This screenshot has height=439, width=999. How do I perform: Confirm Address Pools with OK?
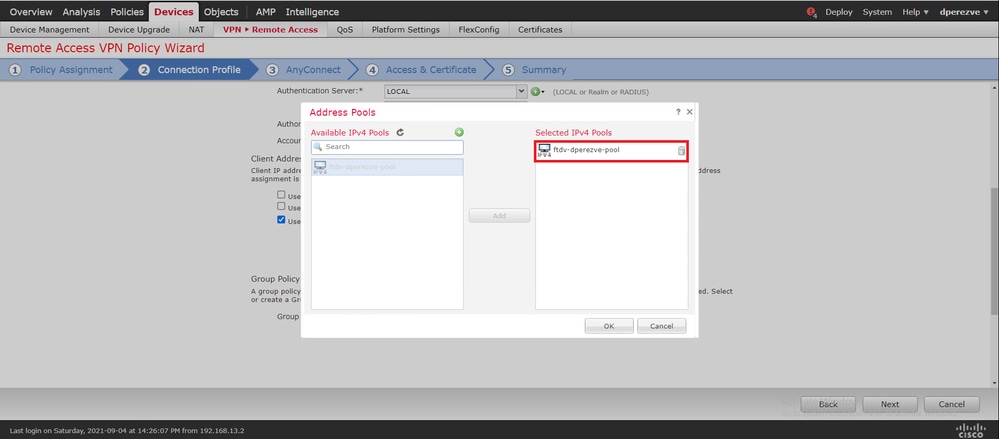[x=609, y=326]
